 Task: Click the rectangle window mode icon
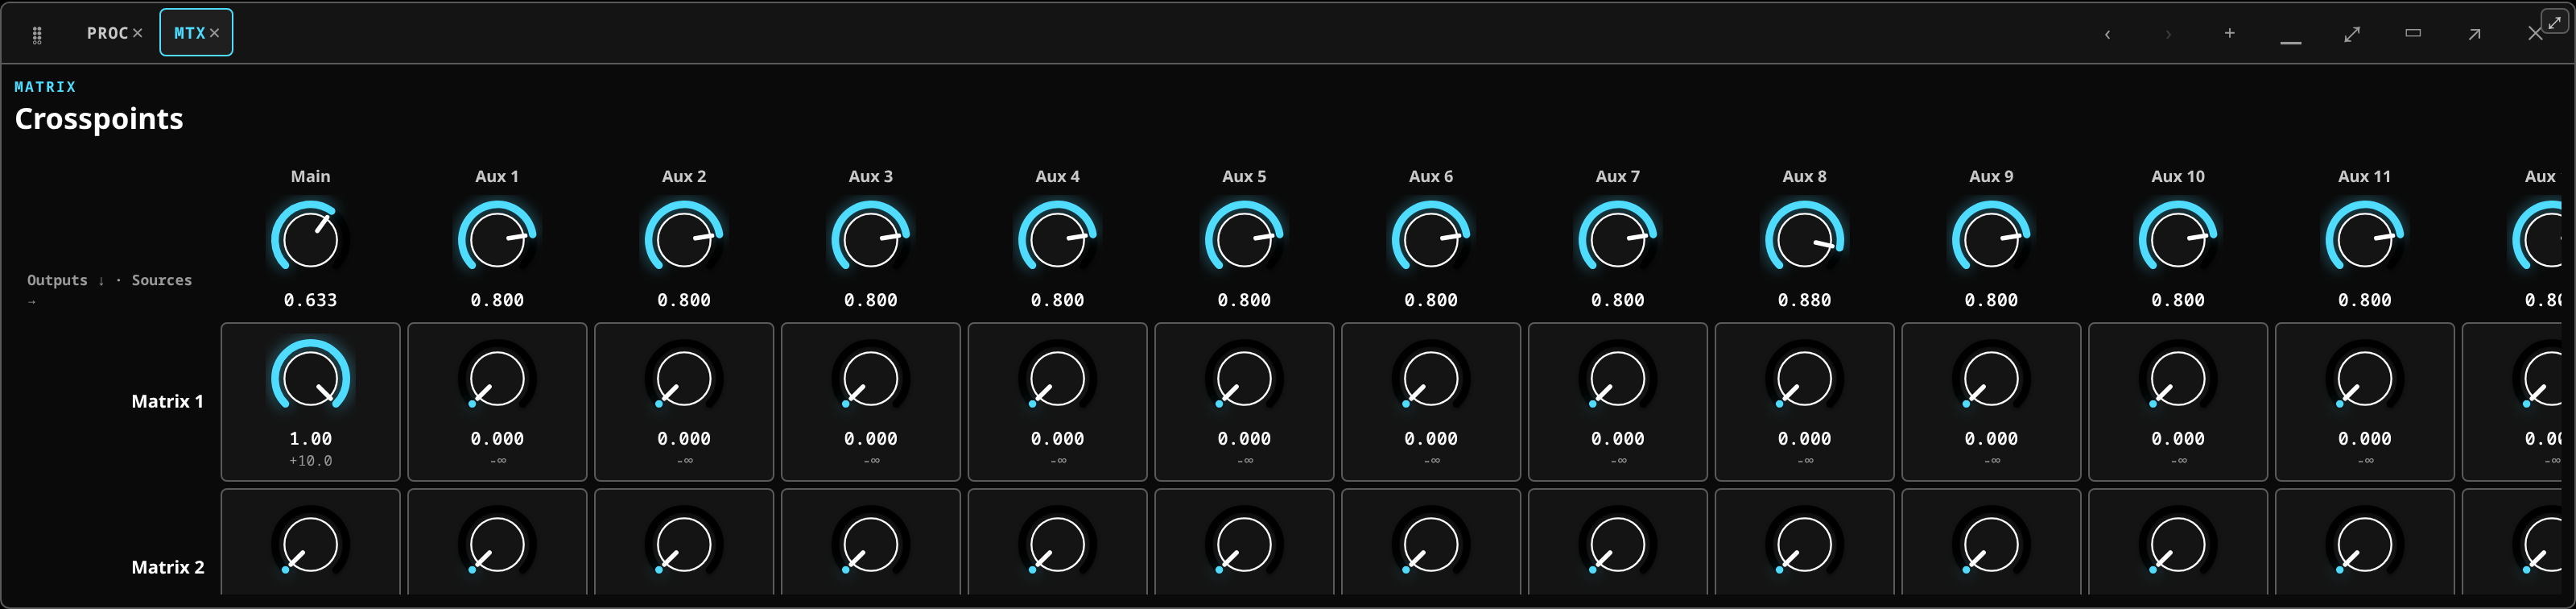coord(2413,33)
